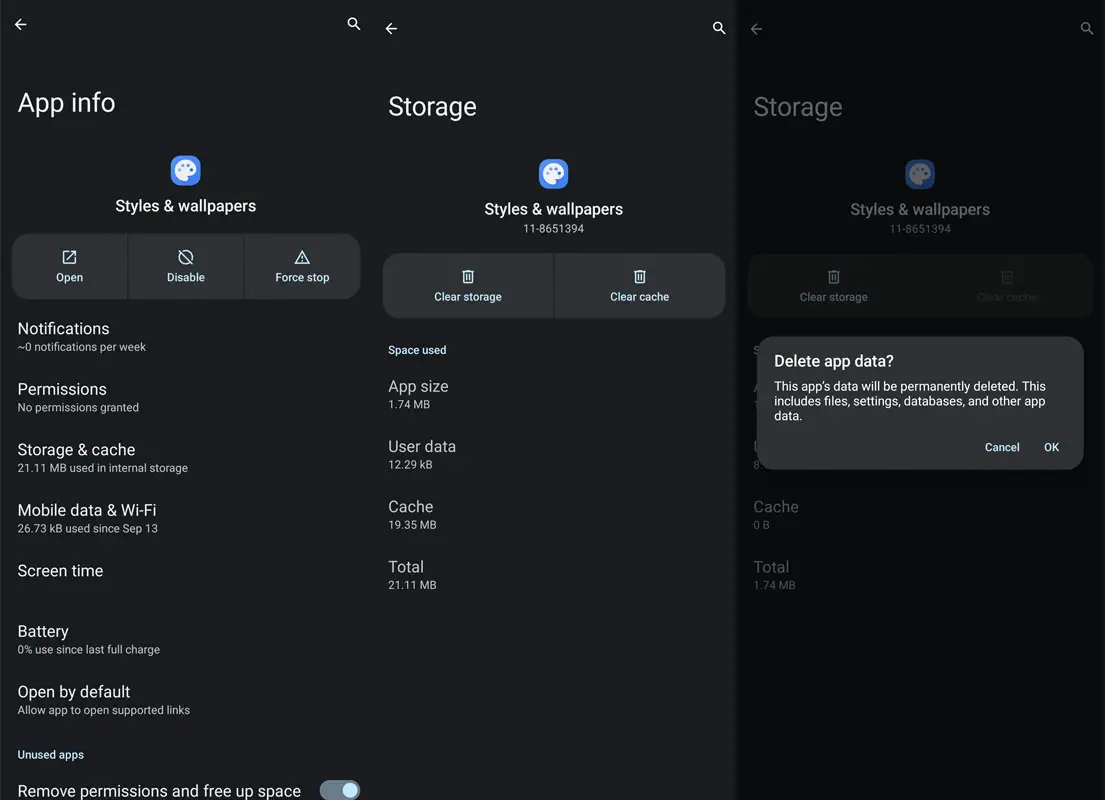Open the Open by default row
This screenshot has width=1105, height=800.
[186, 700]
